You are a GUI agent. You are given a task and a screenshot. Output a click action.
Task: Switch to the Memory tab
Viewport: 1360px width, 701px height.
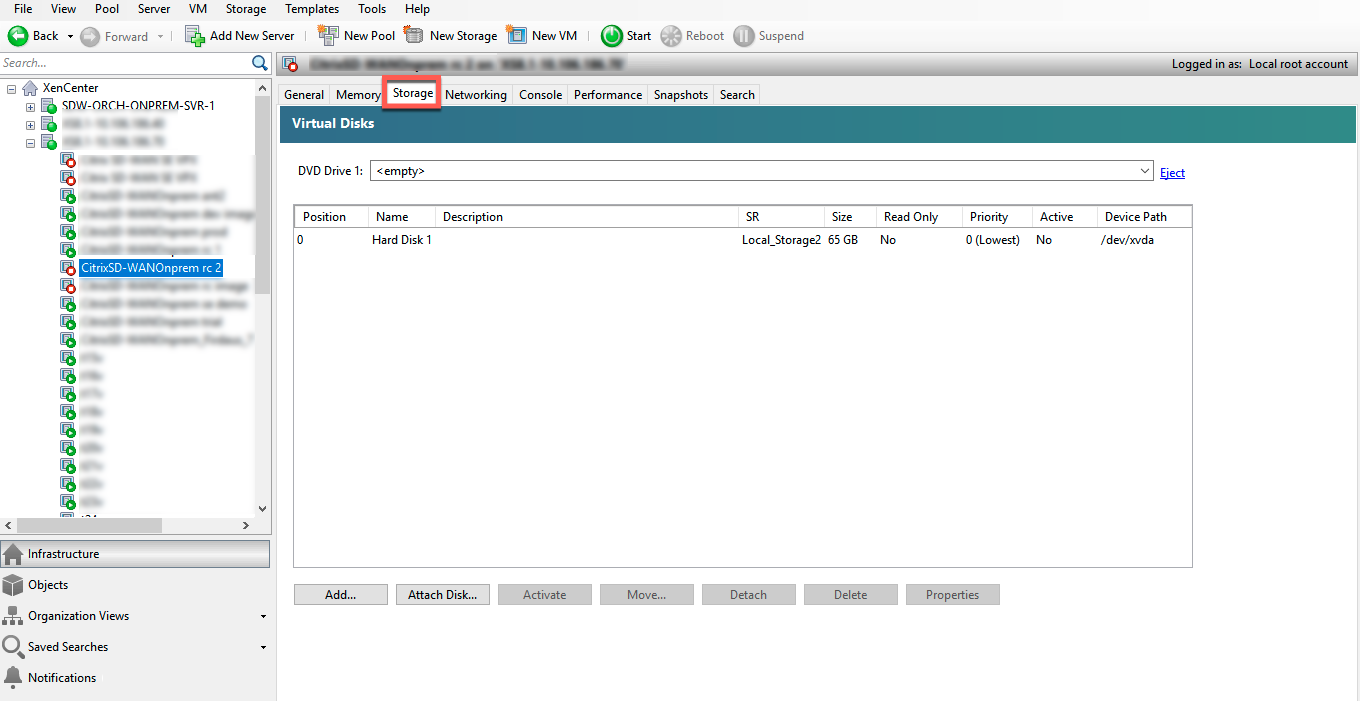pos(358,95)
